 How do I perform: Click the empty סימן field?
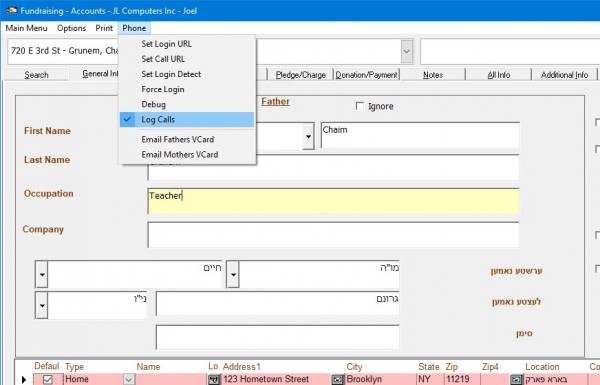[x=278, y=337]
